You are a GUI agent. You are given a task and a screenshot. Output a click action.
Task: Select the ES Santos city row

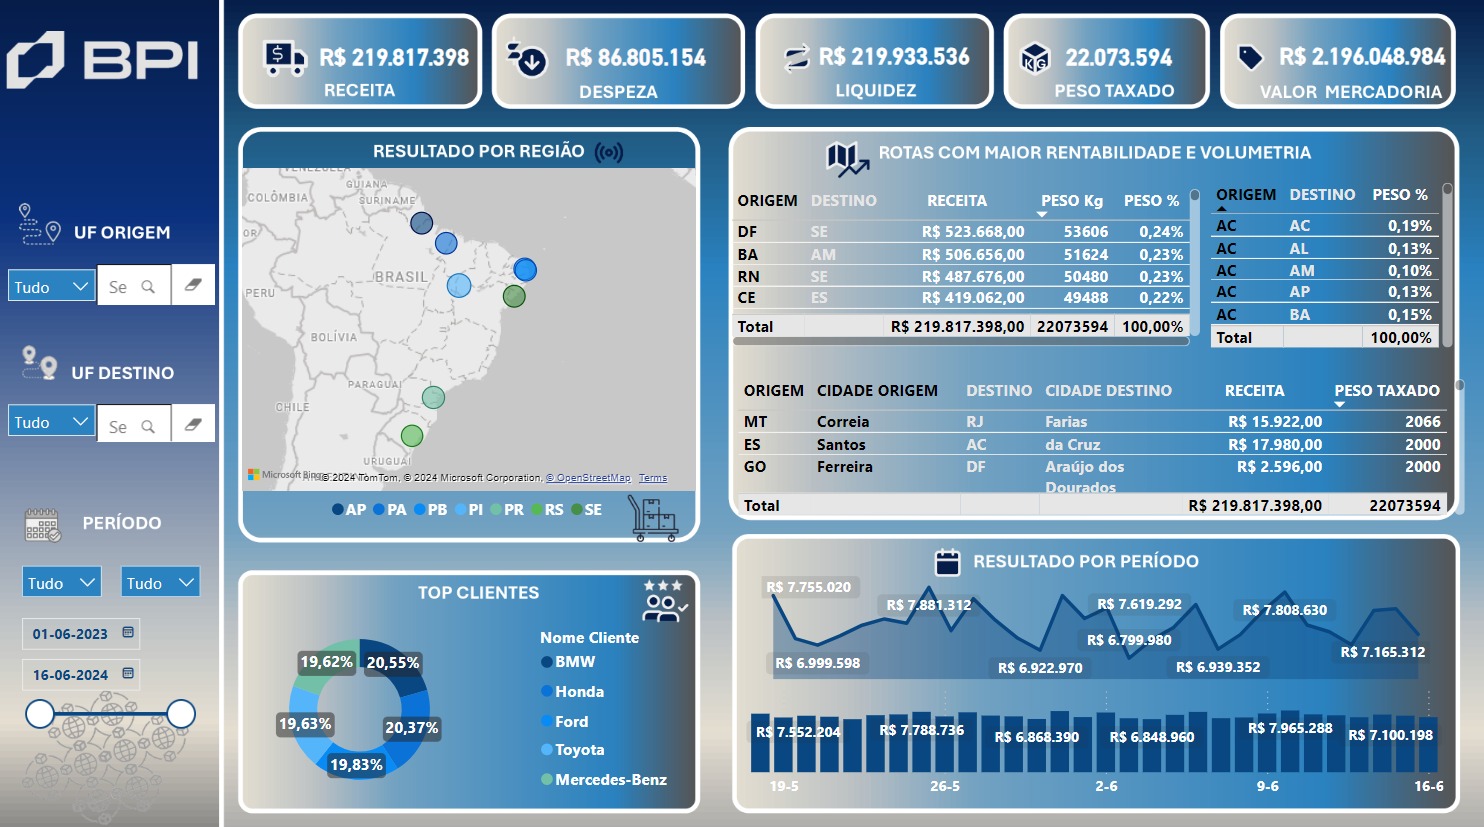point(1091,445)
